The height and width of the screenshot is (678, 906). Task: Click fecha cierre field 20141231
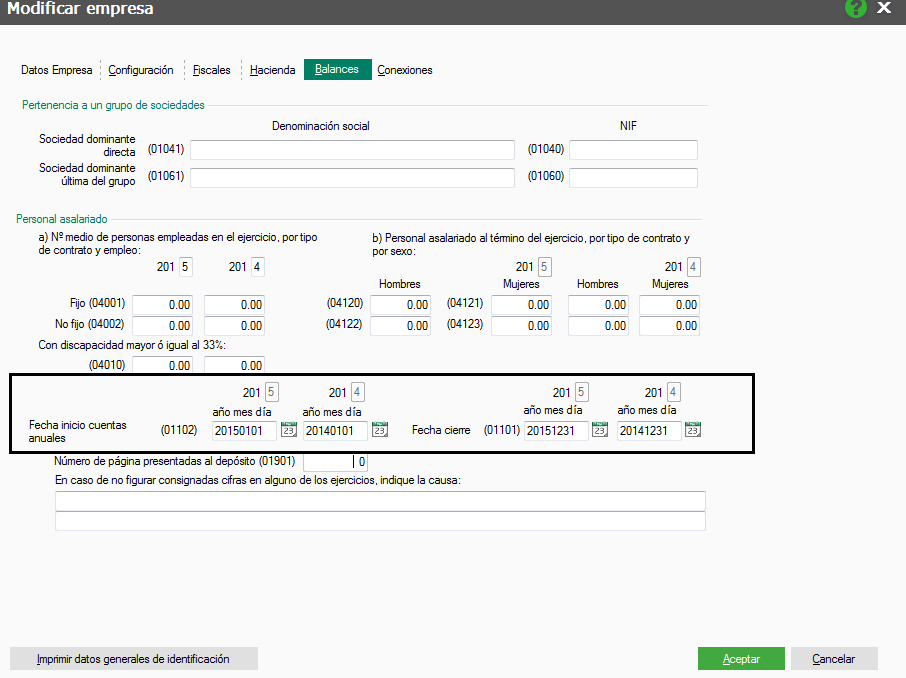(649, 431)
